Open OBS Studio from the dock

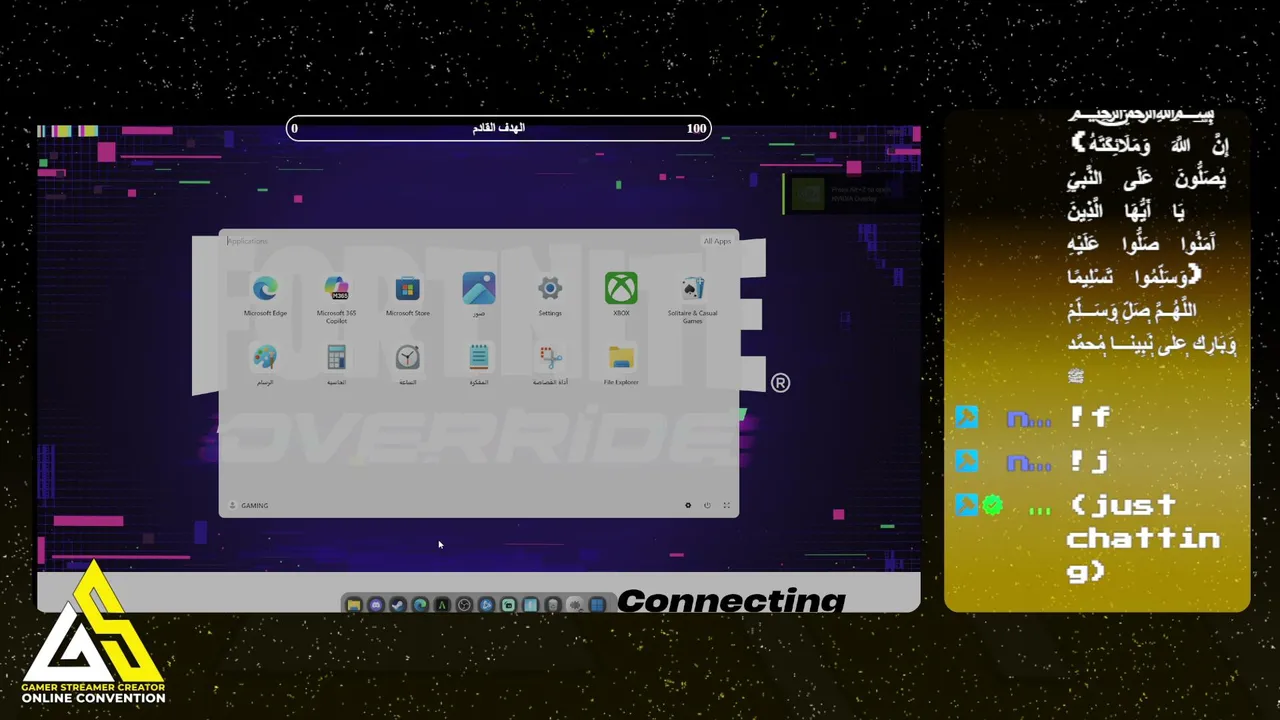pyautogui.click(x=464, y=605)
